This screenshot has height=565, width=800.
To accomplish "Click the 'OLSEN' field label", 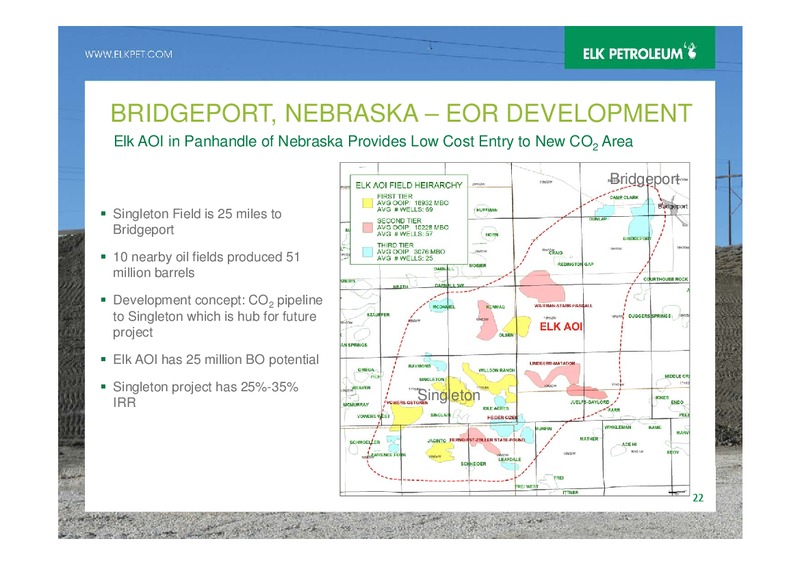I will point(506,335).
